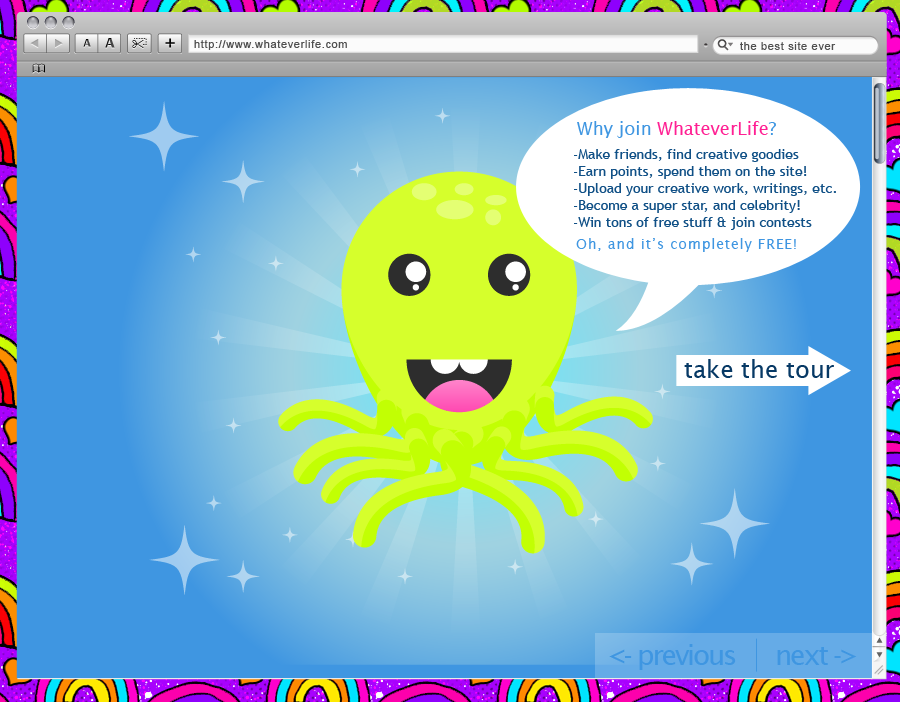Click 'Earn points, spend them on the site!'

point(690,171)
